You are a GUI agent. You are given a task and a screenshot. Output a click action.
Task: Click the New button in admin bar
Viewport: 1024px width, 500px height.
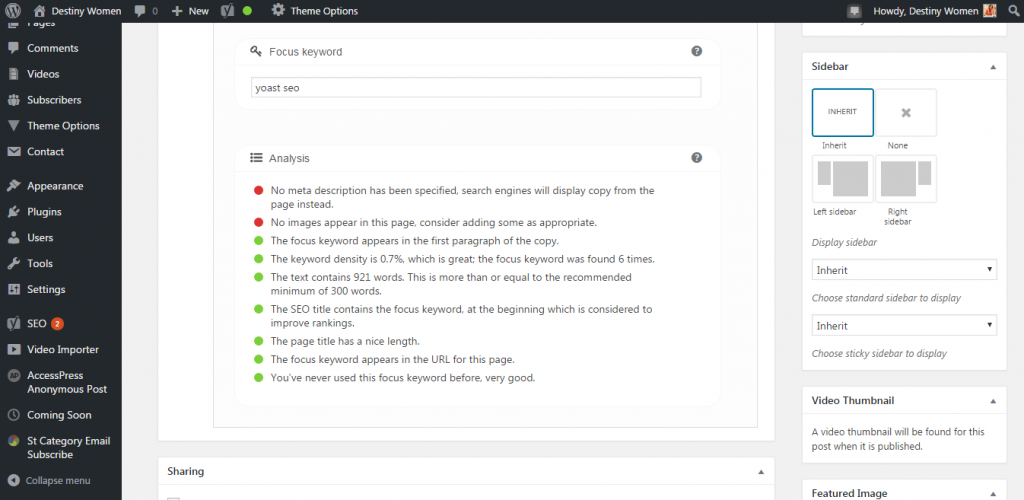coord(190,11)
